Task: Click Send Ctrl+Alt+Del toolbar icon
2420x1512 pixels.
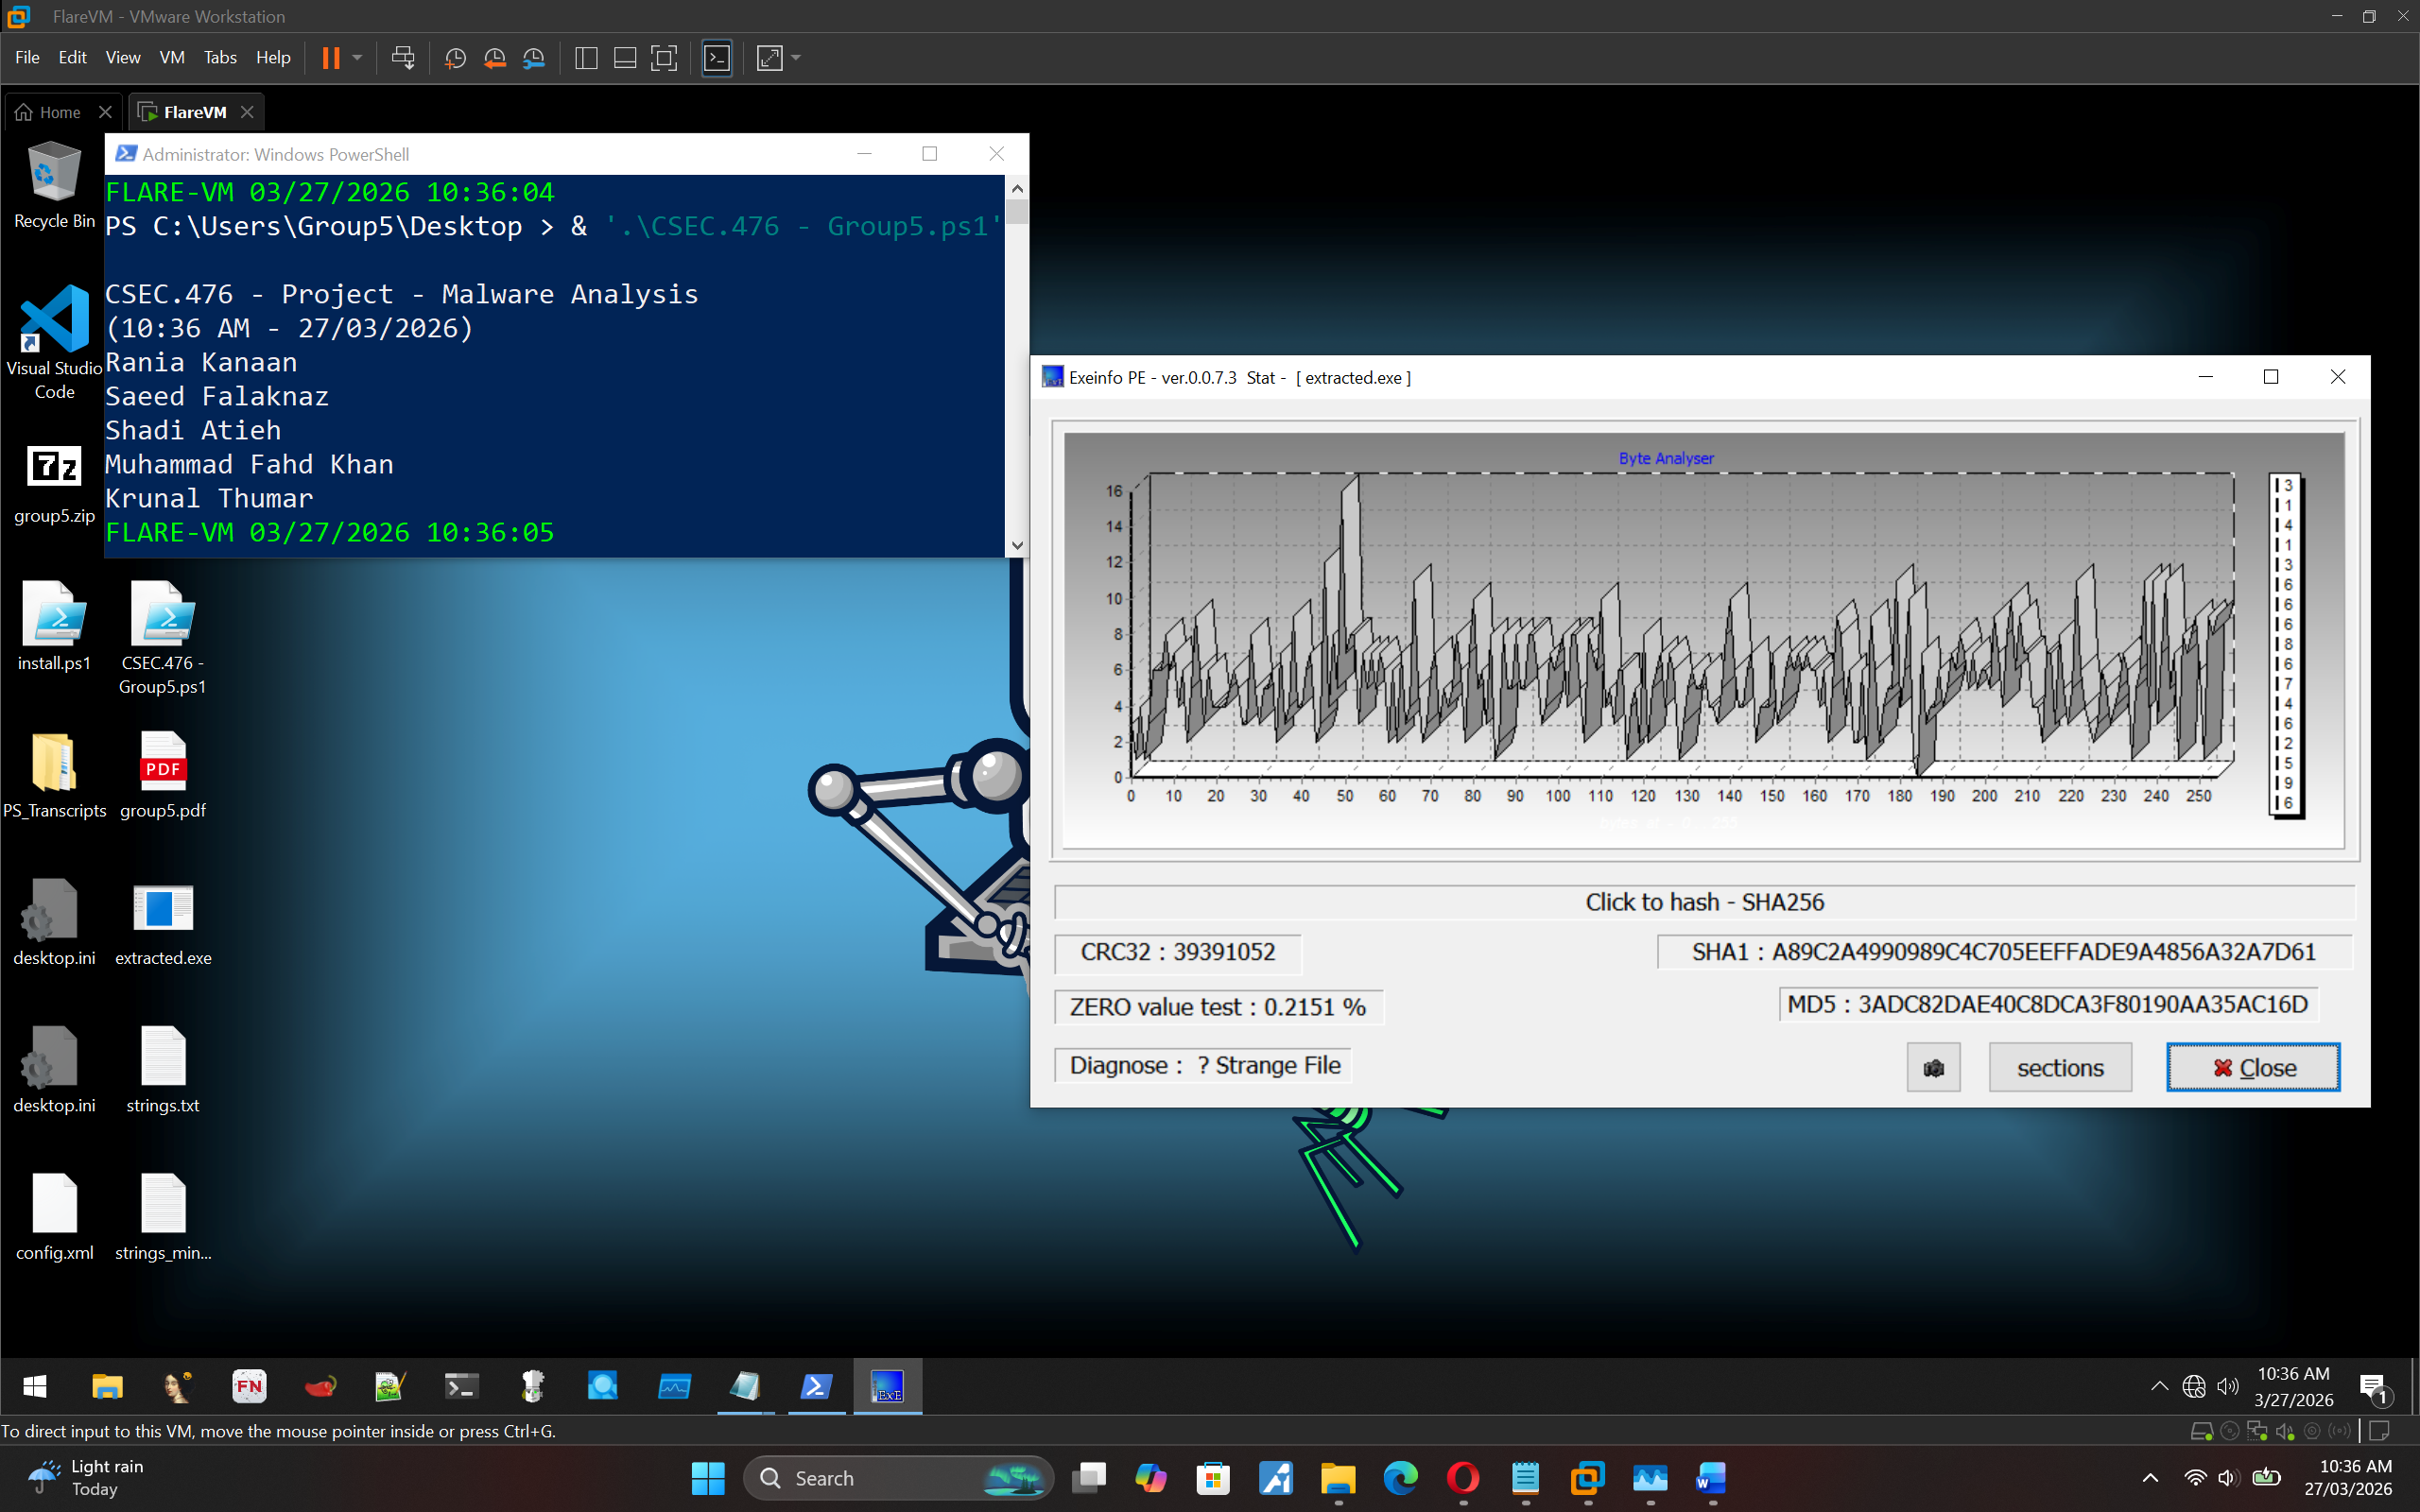Action: (403, 58)
